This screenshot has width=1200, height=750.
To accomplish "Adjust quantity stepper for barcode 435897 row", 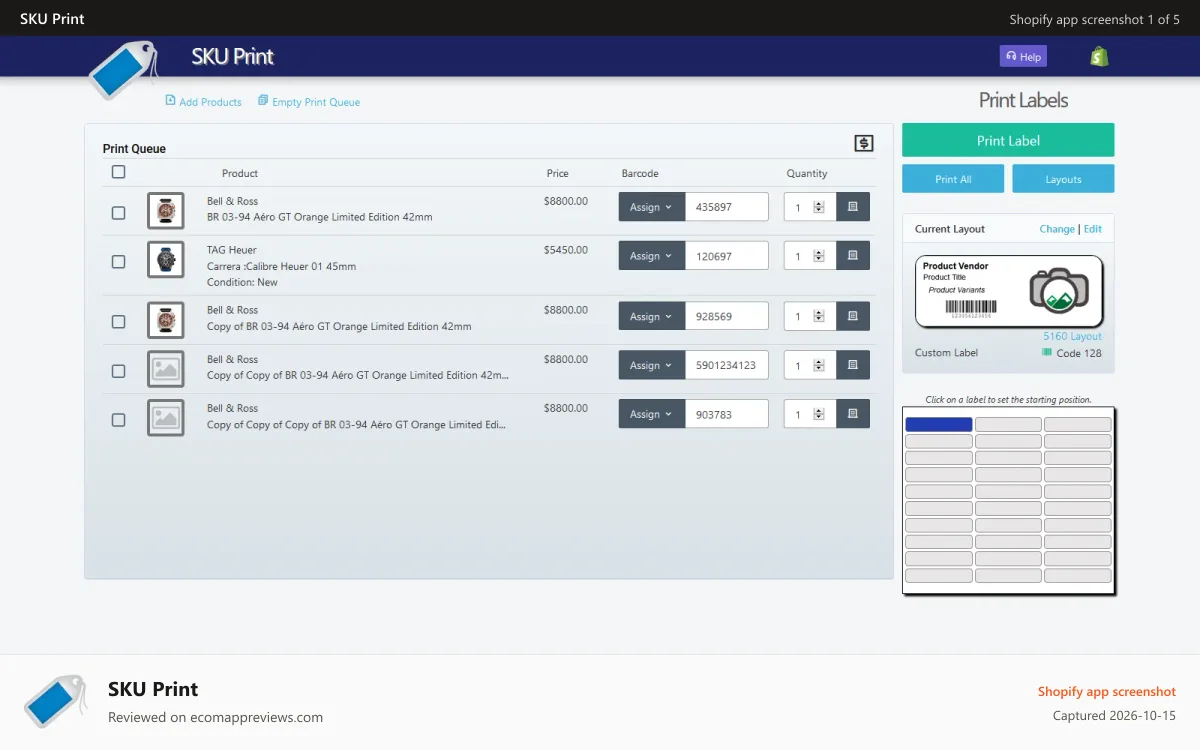I will (819, 207).
